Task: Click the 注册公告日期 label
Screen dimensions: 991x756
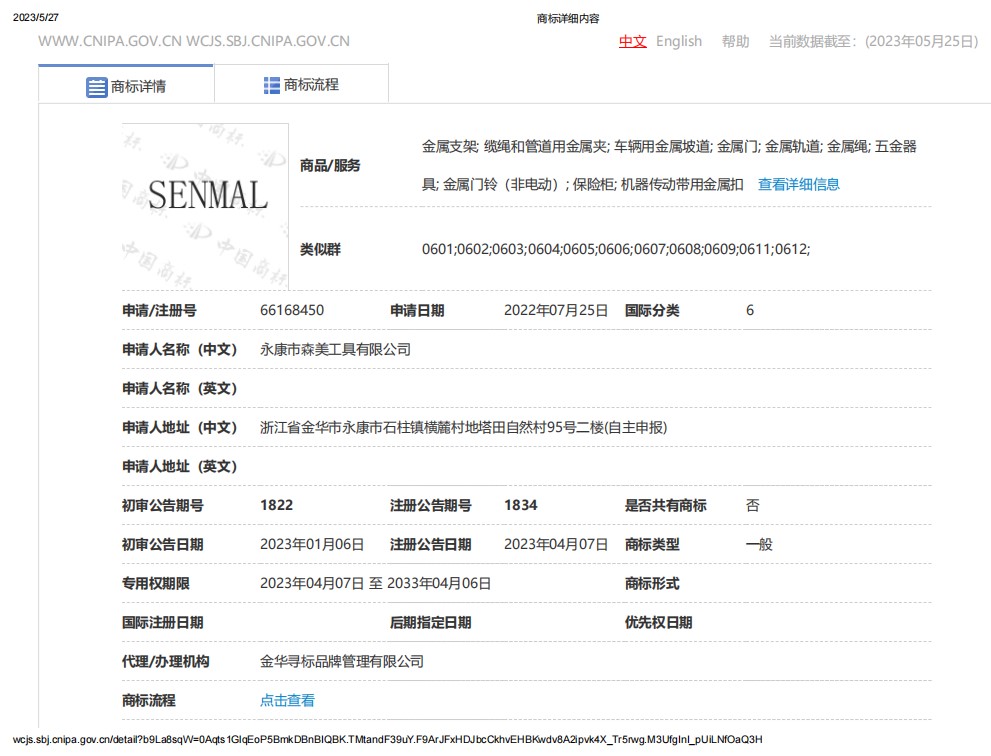Action: tap(430, 545)
